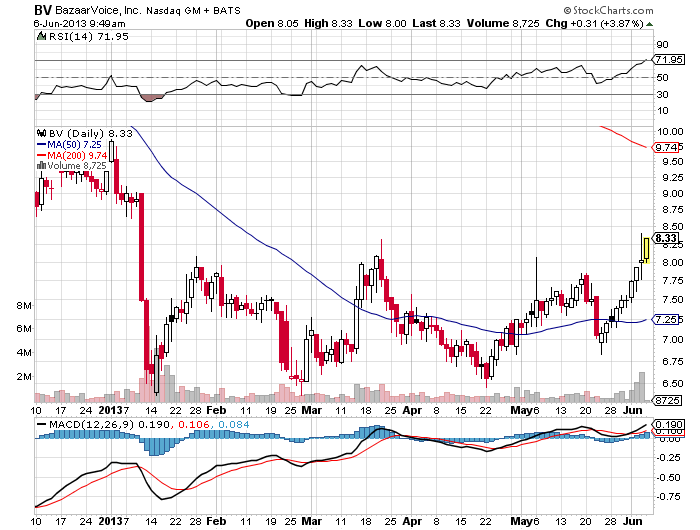The width and height of the screenshot is (700, 530).
Task: Click the Chg +0.31 (+3.87%) value
Action: (x=594, y=23)
